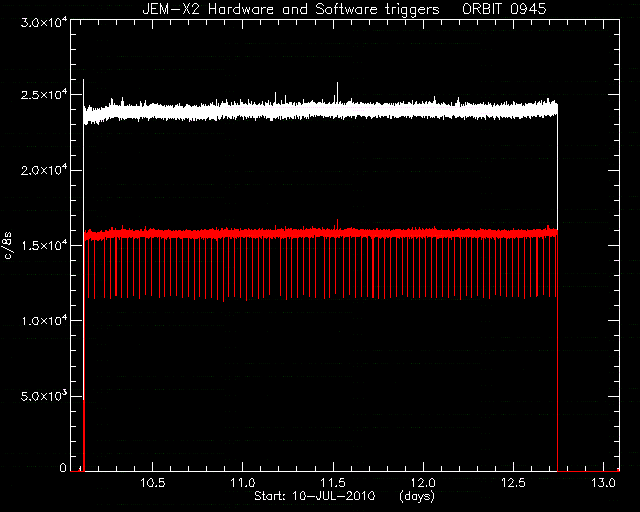Click the red curve peak near 11.5 days
This screenshot has height=512, width=640.
pyautogui.click(x=338, y=224)
